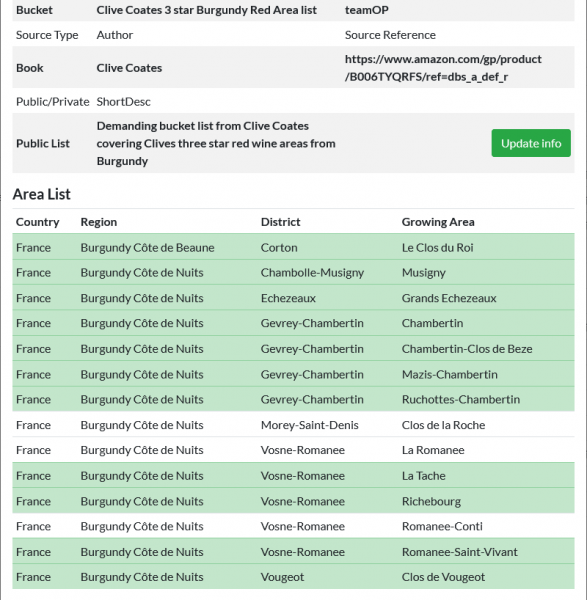Click Burgundy Côte de Beaune region cell
587x600 pixels.
147,248
